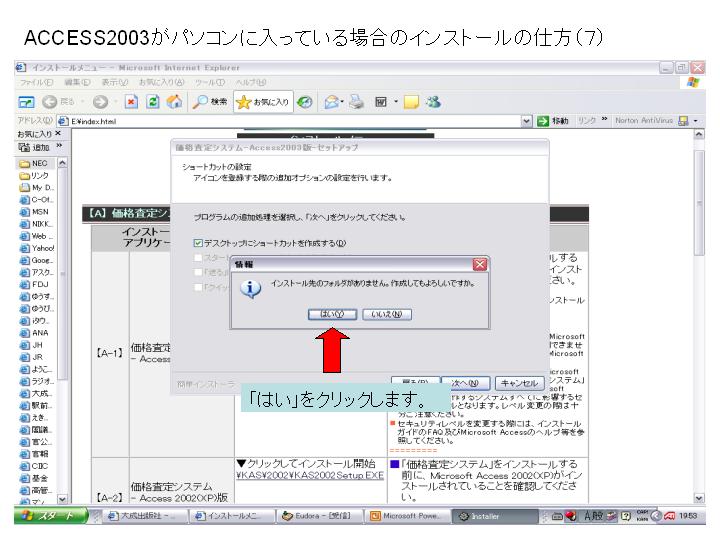Click the 次へ(N) button in the setup wizard

tap(465, 383)
